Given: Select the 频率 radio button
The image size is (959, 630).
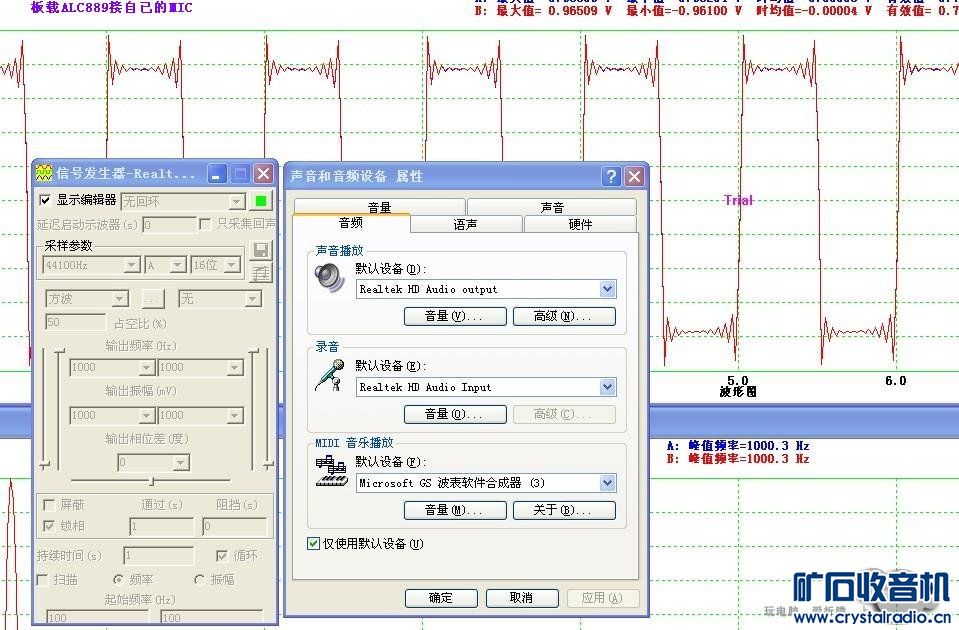Looking at the screenshot, I should 119,579.
